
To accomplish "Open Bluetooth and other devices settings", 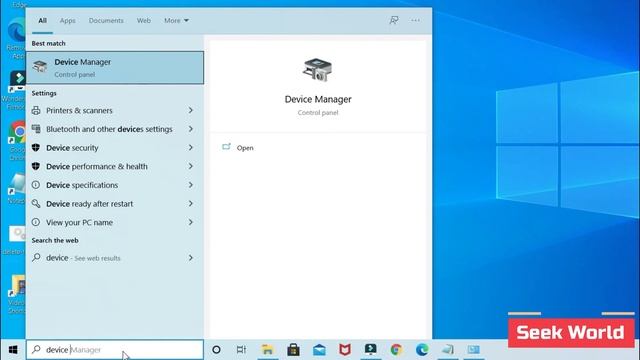I will (115, 129).
